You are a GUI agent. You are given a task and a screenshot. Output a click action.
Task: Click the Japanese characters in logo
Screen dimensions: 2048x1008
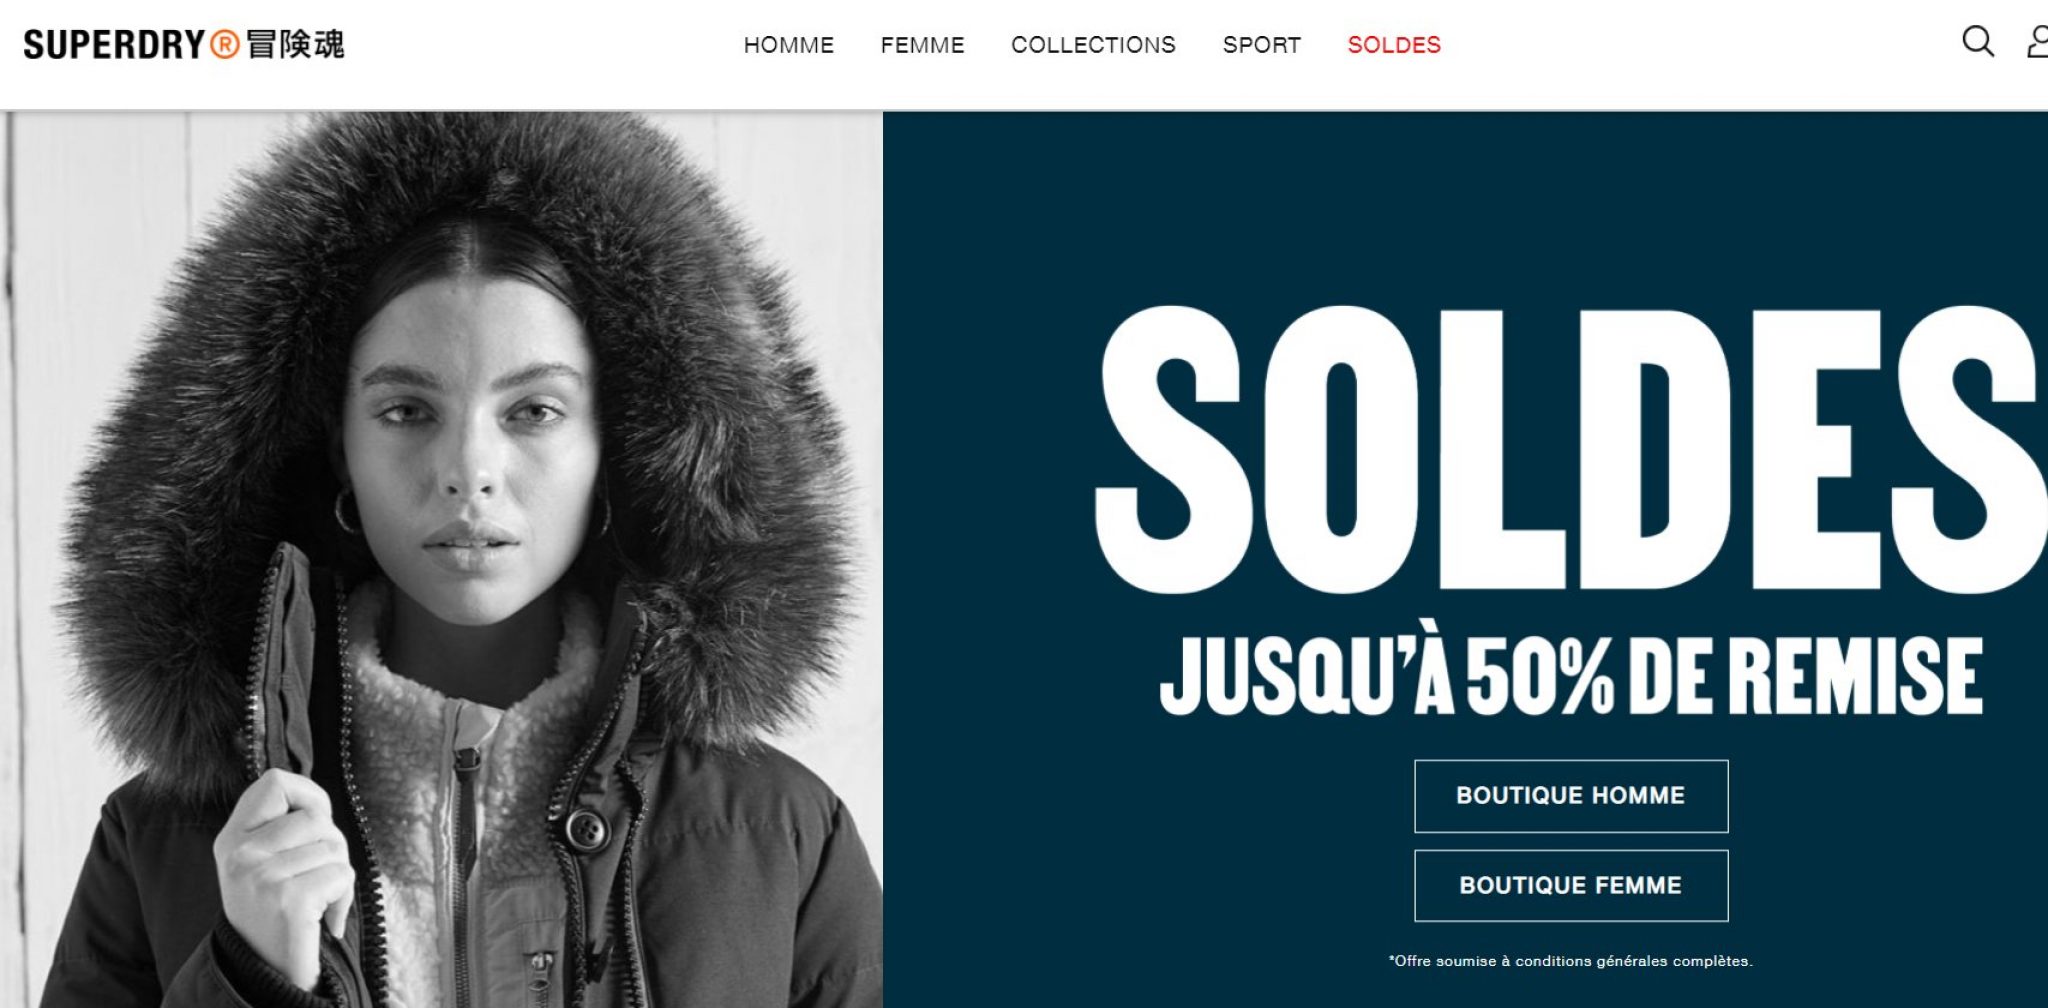295,44
